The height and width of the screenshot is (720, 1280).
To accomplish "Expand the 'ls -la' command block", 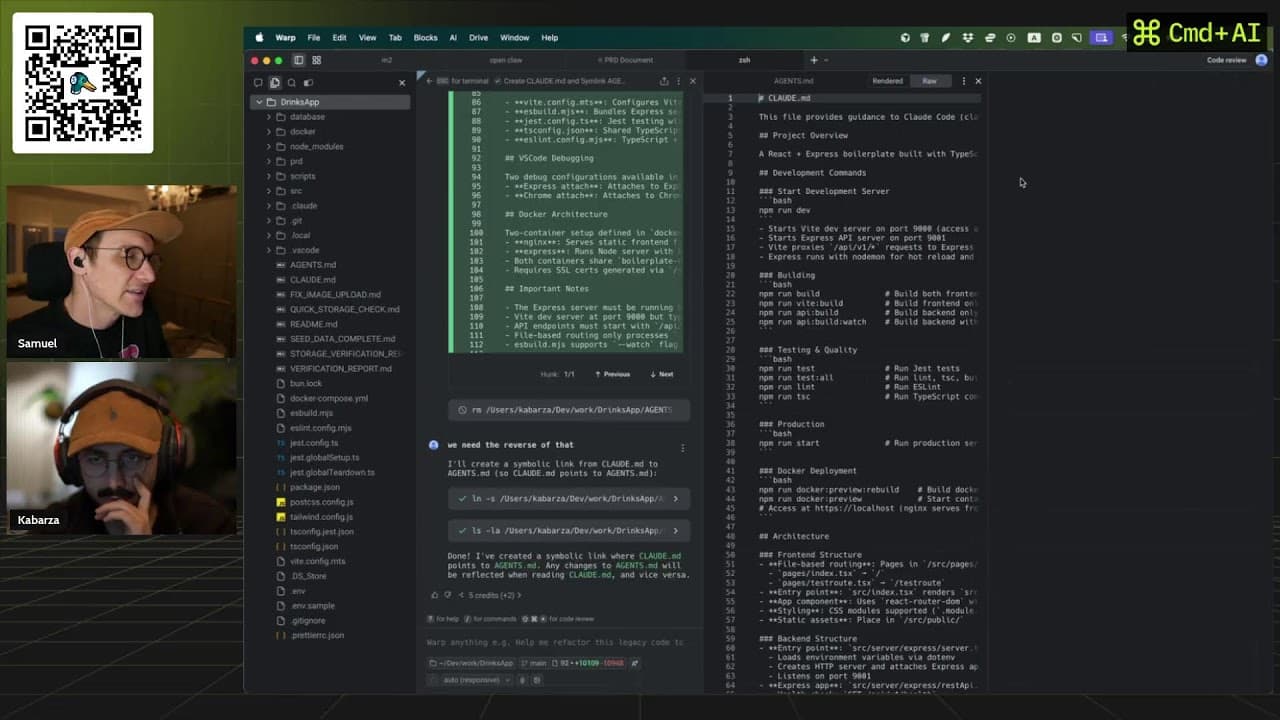I will pos(675,531).
